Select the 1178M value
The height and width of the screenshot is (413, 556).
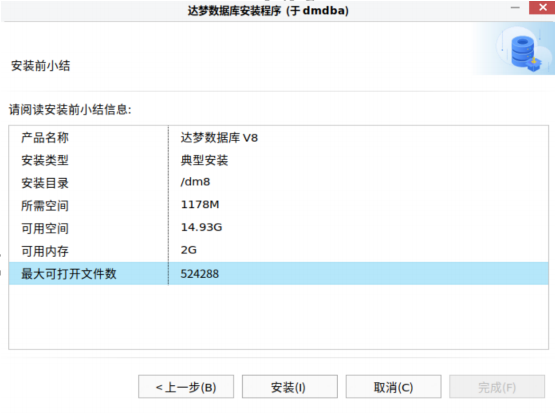(x=200, y=205)
